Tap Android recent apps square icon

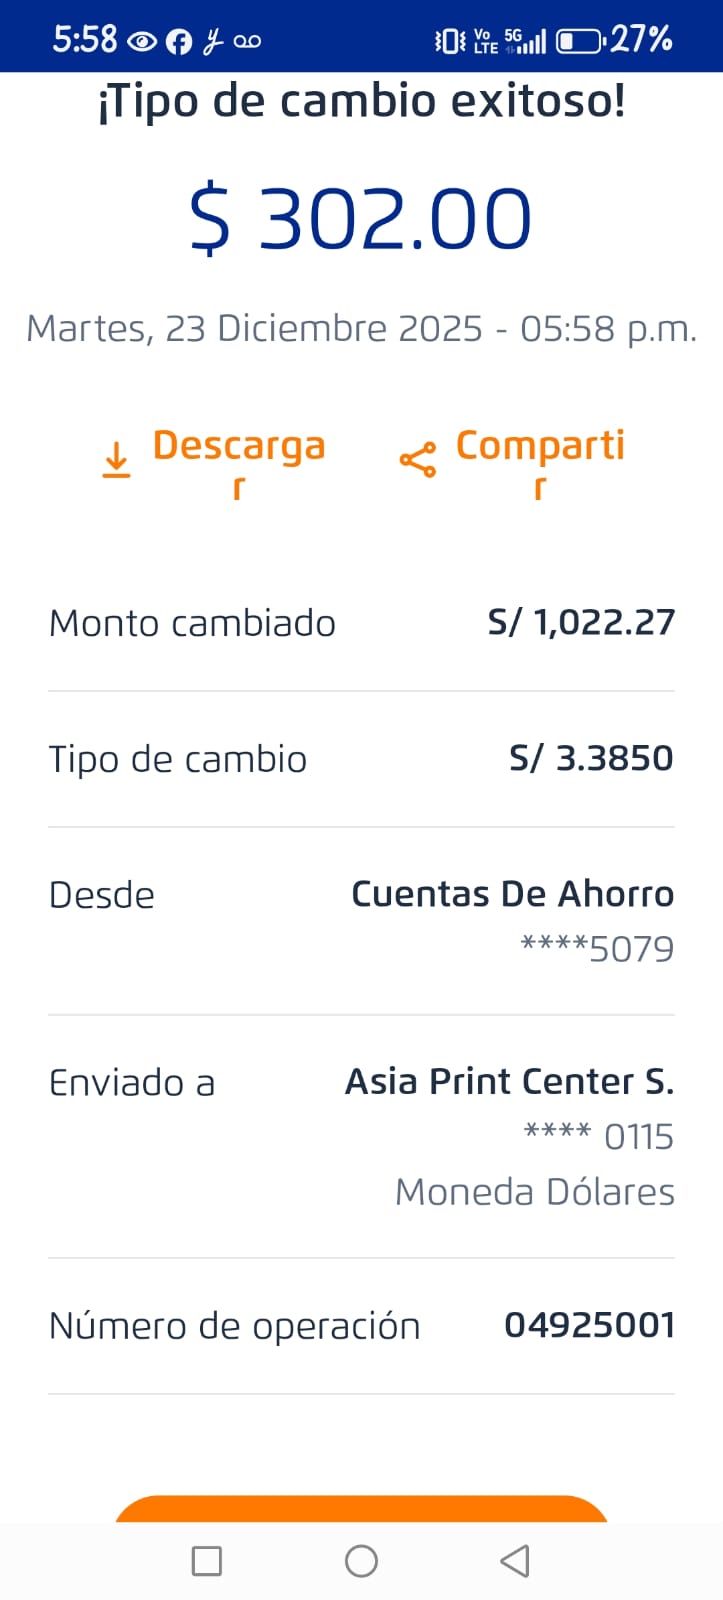click(206, 1560)
